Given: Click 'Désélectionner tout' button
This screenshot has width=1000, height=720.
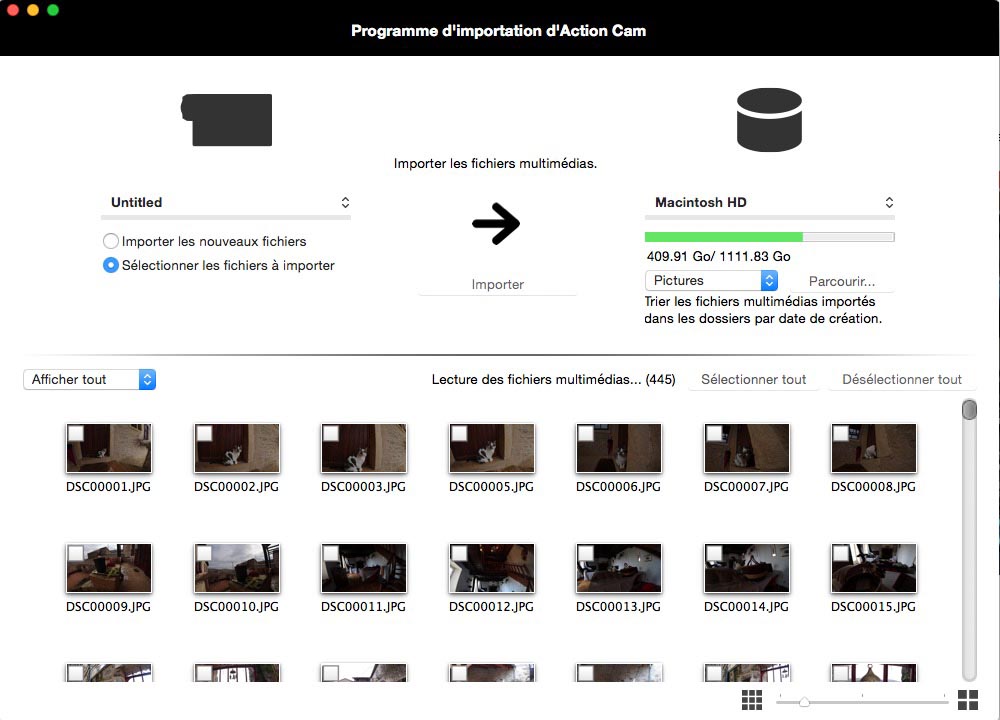Looking at the screenshot, I should point(902,379).
